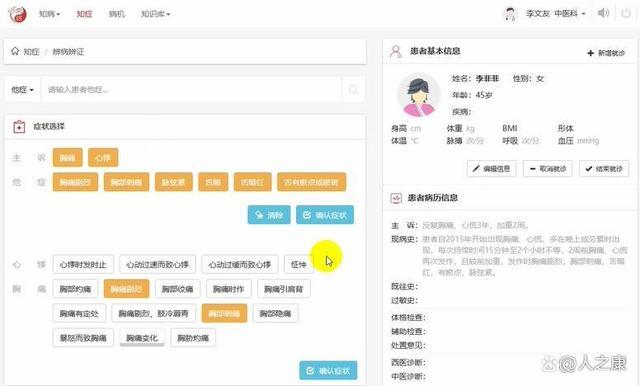
Task: Select the 心动过缓而致心悸 symptom chip
Action: click(x=240, y=264)
